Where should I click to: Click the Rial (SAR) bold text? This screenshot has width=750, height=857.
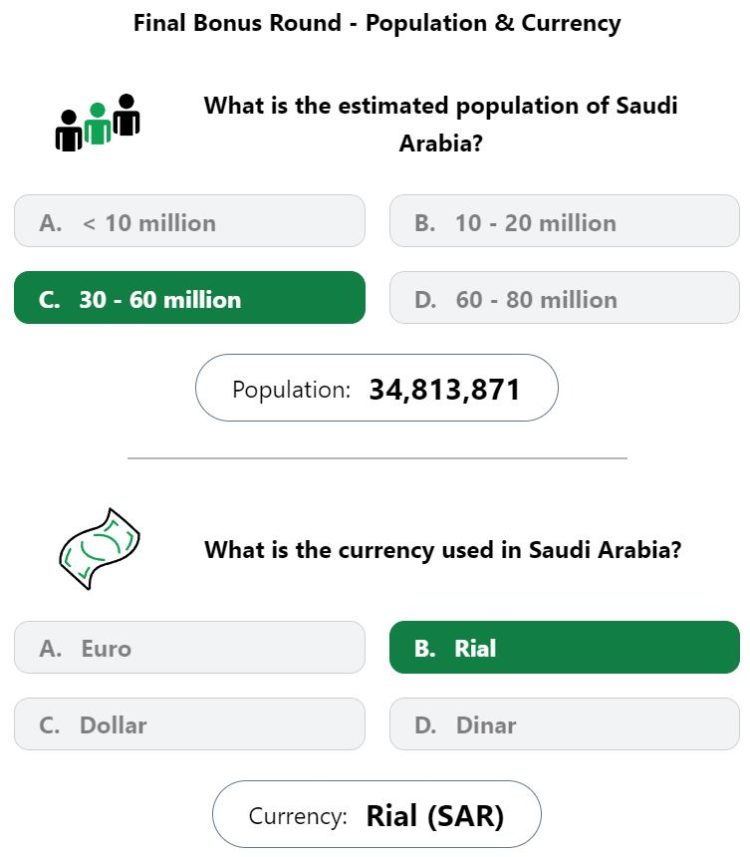click(x=435, y=816)
